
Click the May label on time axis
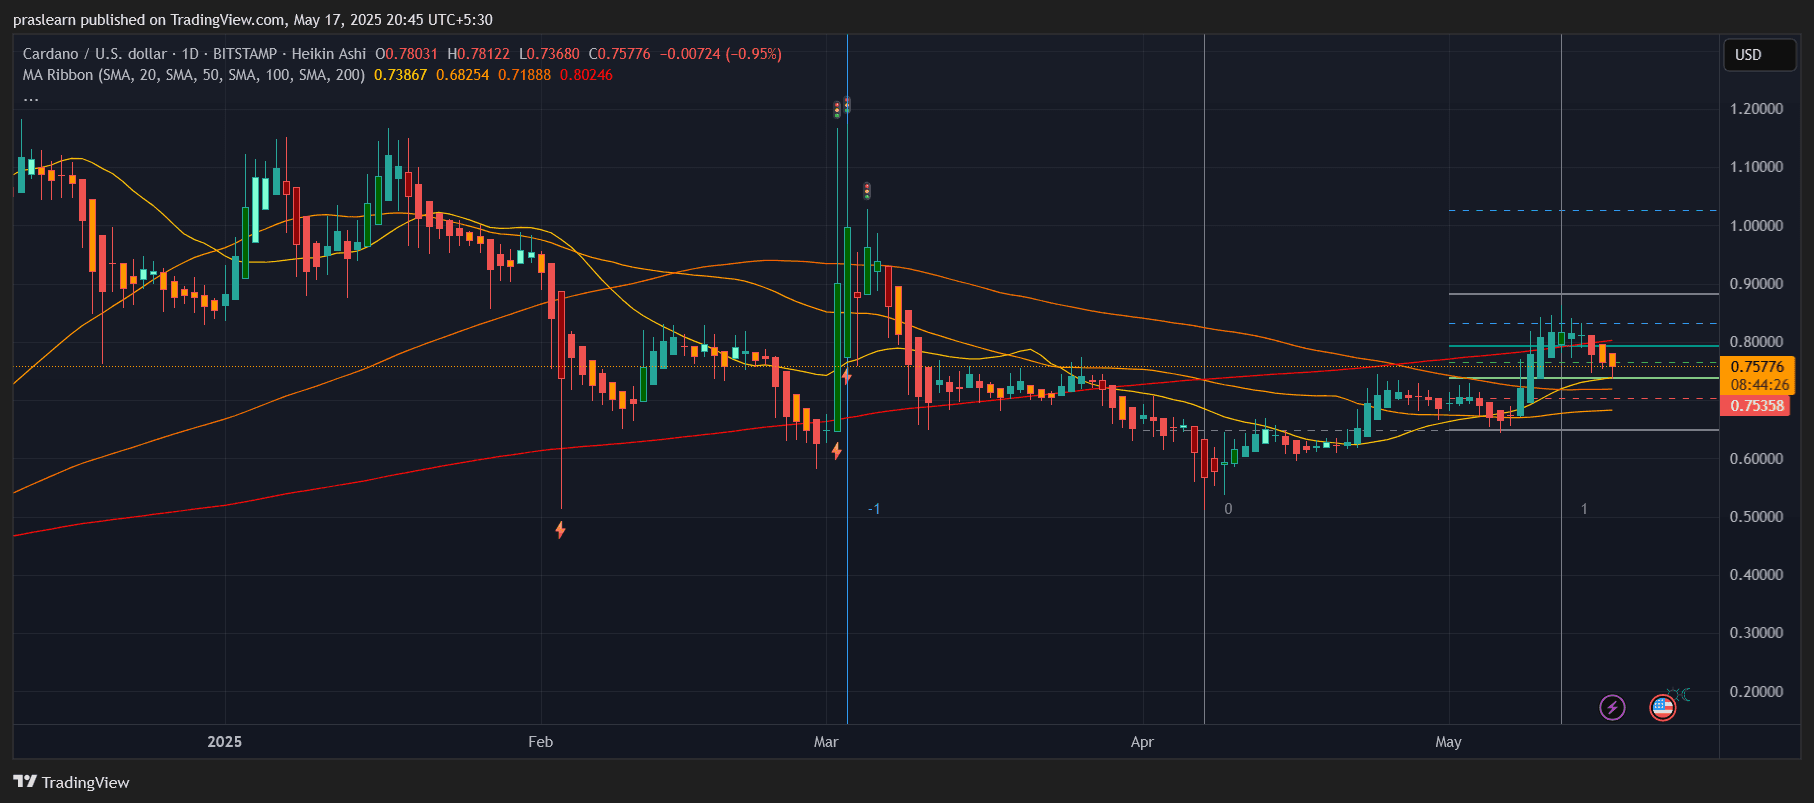1448,742
